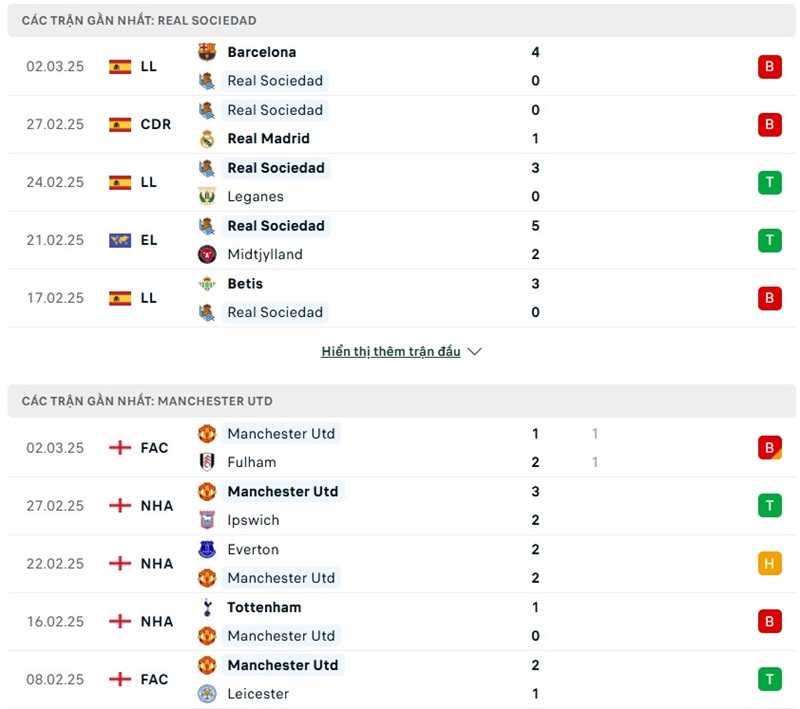Click the Tottenham crest icon

click(207, 607)
